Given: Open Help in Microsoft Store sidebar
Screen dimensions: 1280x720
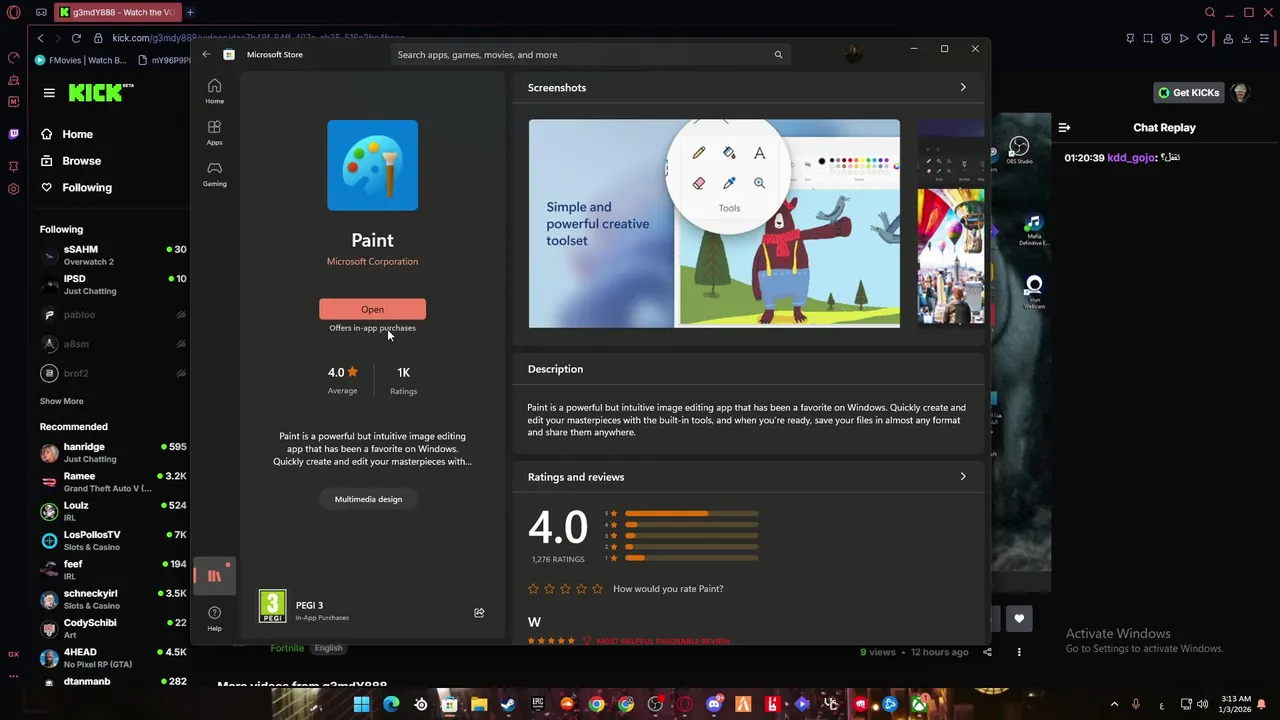Looking at the screenshot, I should [x=214, y=617].
